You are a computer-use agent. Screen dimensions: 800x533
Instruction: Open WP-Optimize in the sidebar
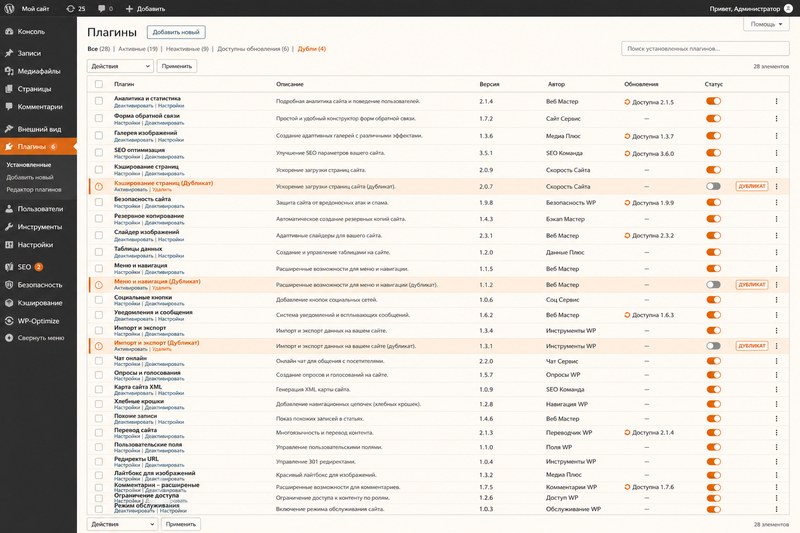point(38,321)
